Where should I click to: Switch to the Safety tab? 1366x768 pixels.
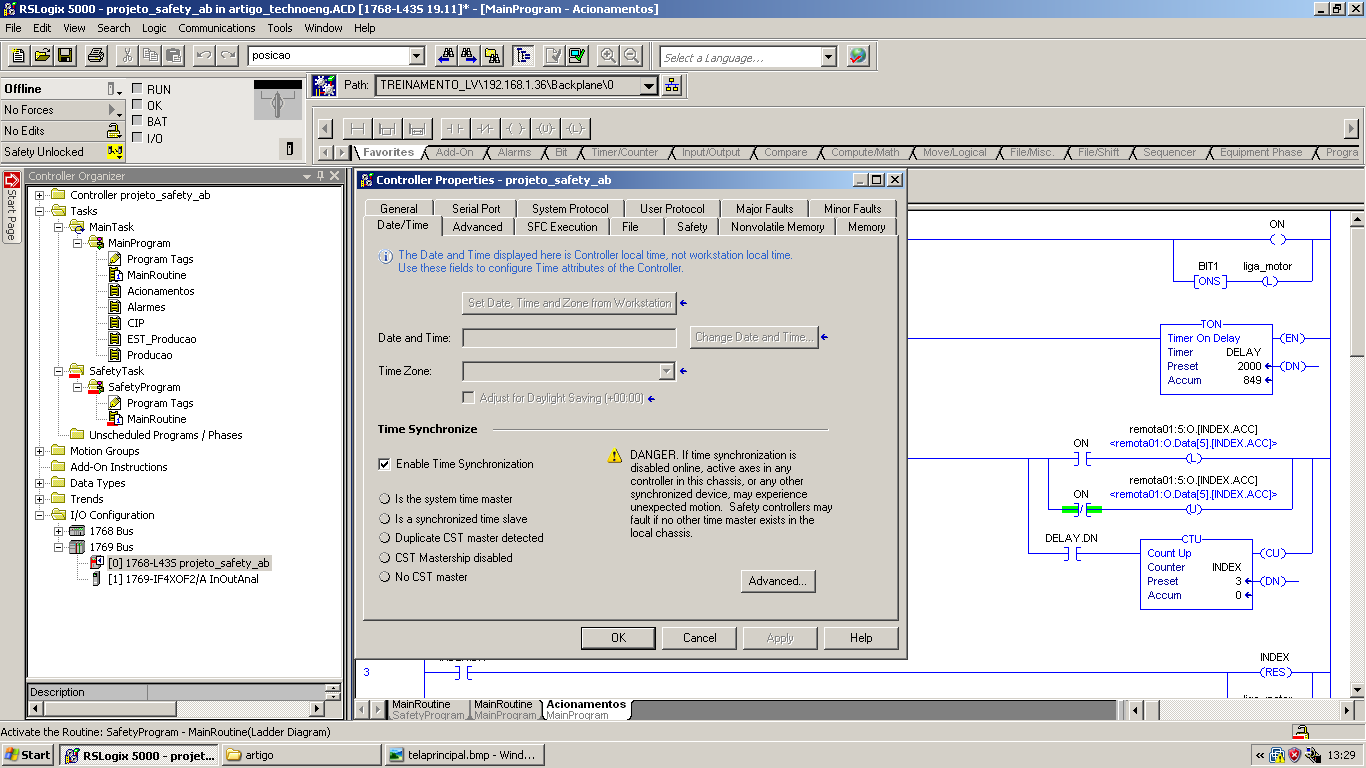(x=692, y=227)
